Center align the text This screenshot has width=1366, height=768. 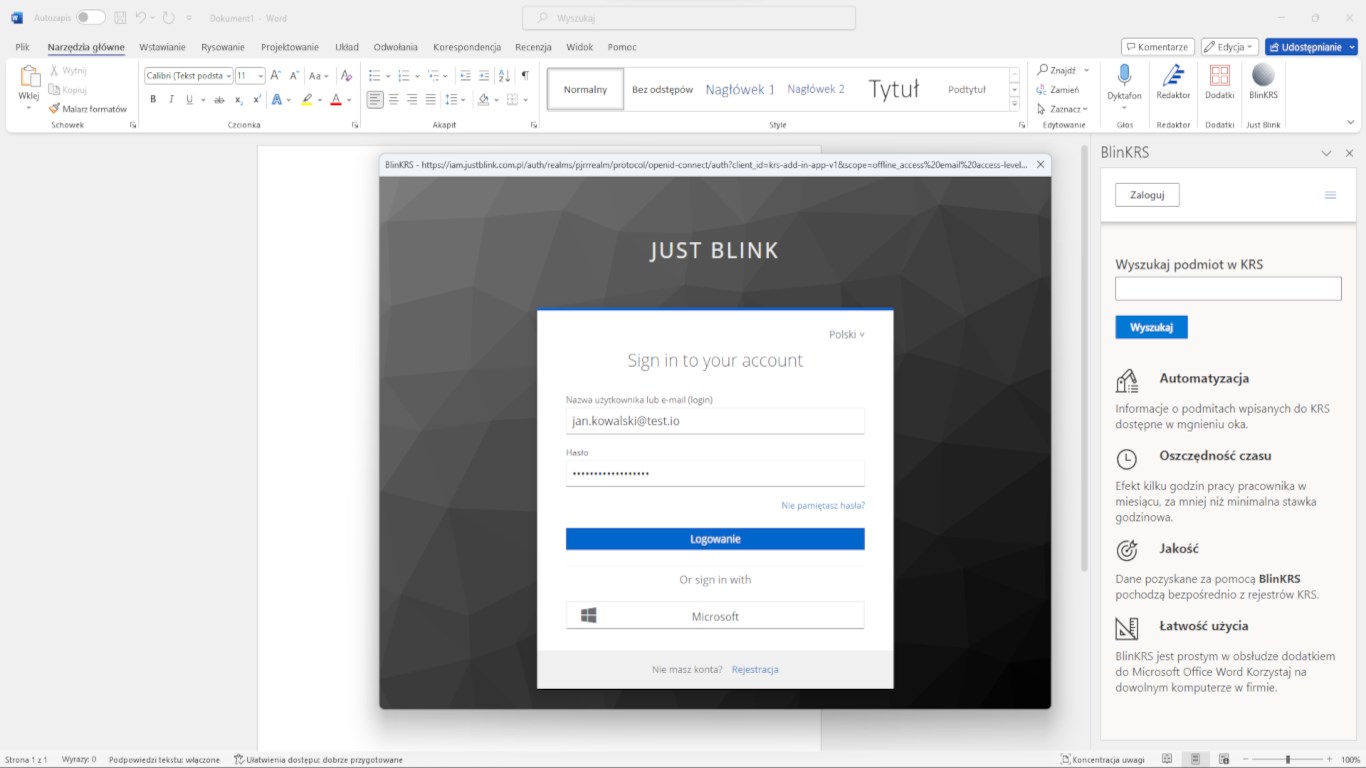pos(393,99)
